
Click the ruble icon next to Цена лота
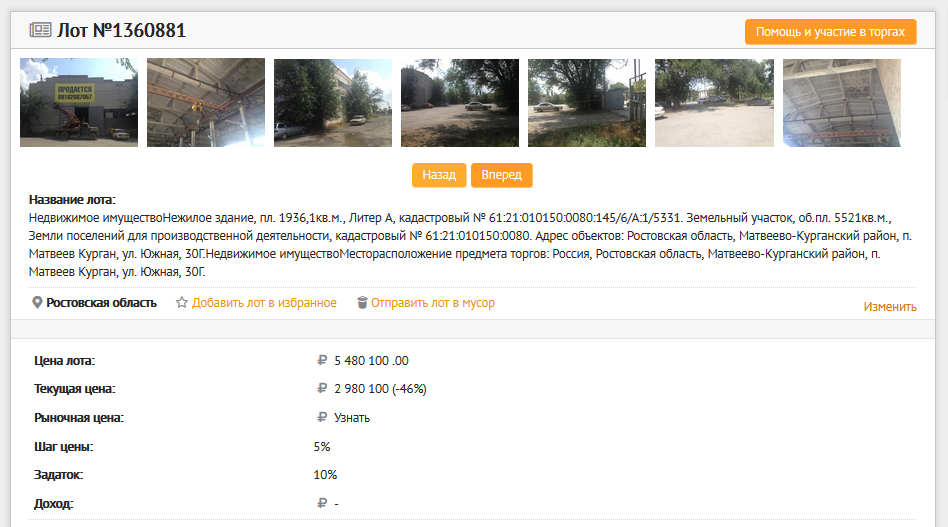[x=322, y=361]
